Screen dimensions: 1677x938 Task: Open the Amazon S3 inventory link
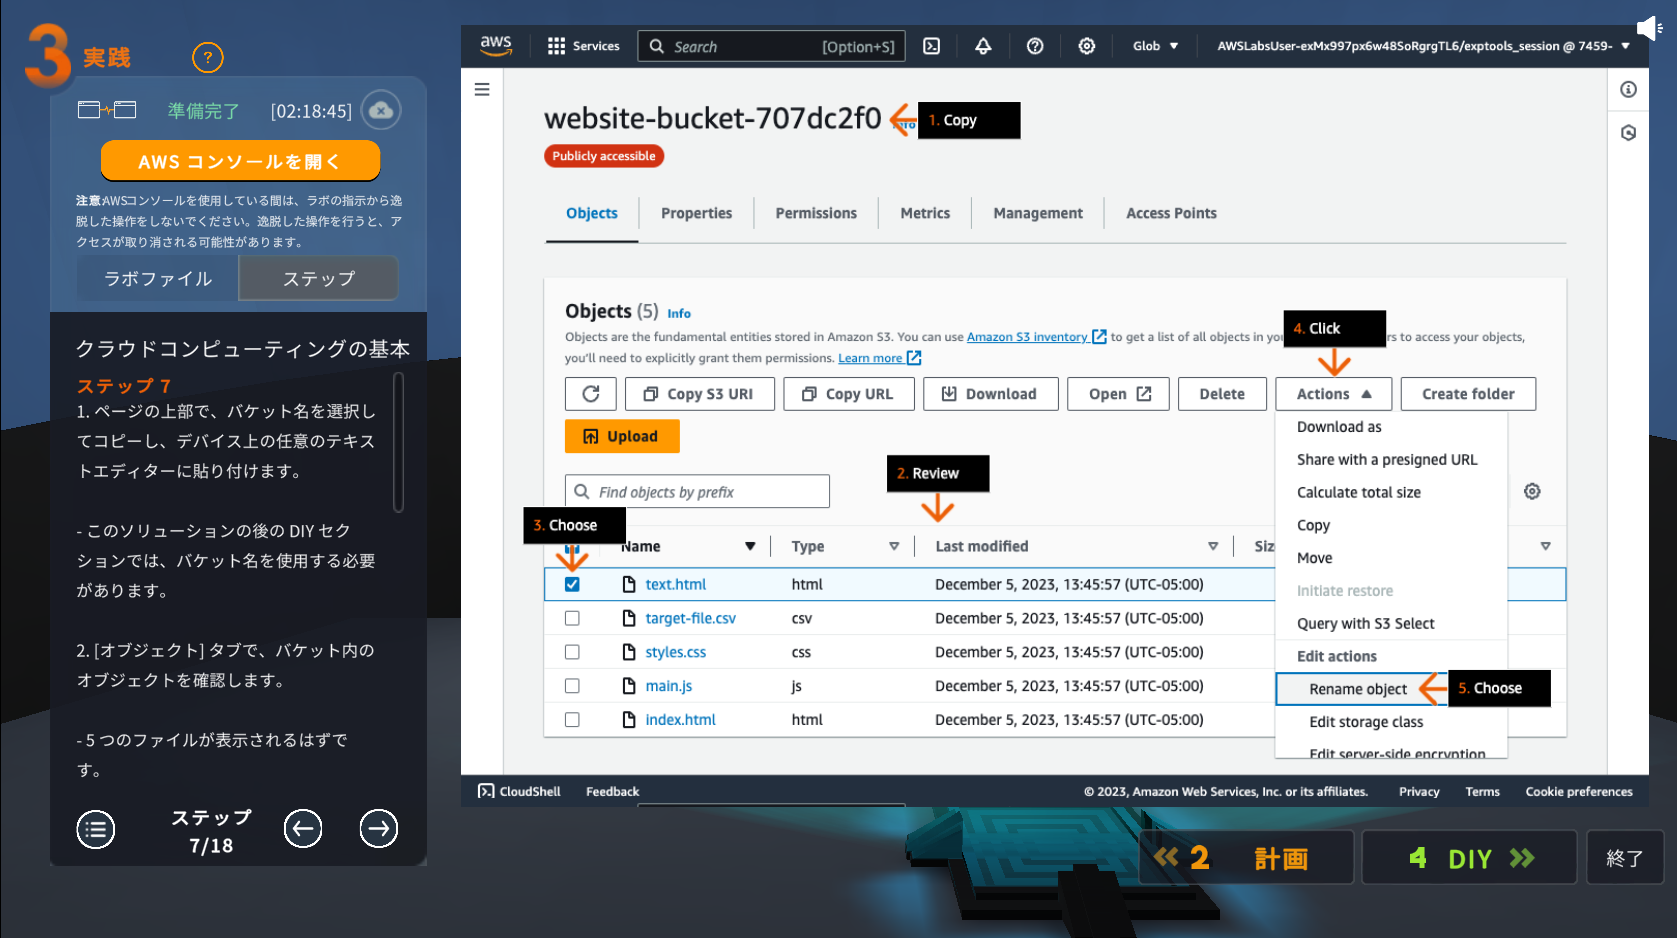pyautogui.click(x=1027, y=337)
